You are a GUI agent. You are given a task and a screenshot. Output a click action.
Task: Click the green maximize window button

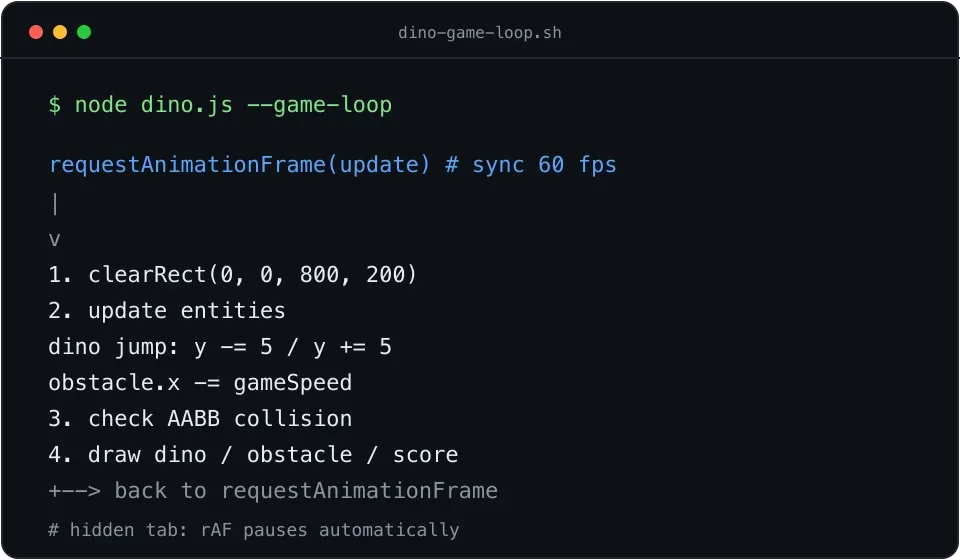click(x=84, y=32)
